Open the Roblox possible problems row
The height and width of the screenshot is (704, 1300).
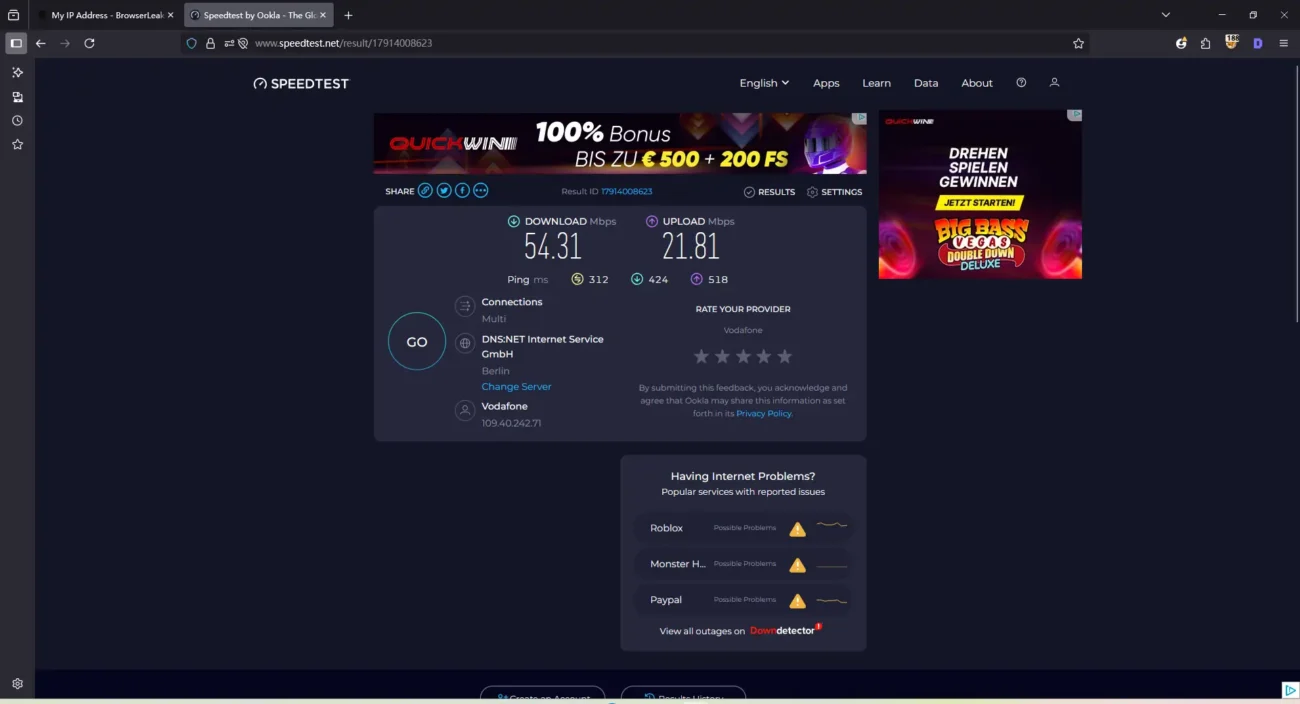[x=743, y=528]
